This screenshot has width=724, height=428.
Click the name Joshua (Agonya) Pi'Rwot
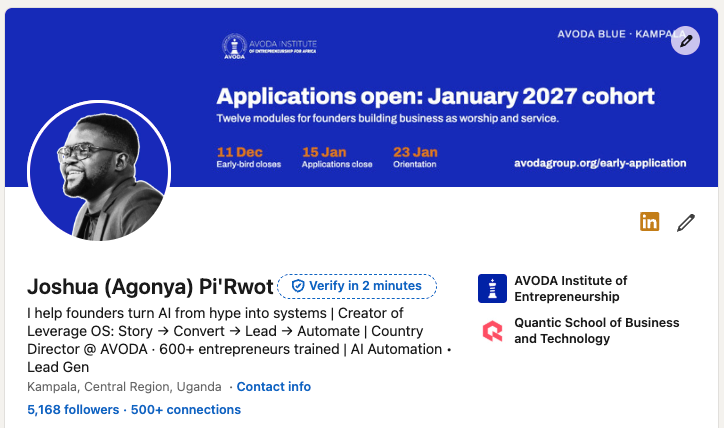click(150, 287)
